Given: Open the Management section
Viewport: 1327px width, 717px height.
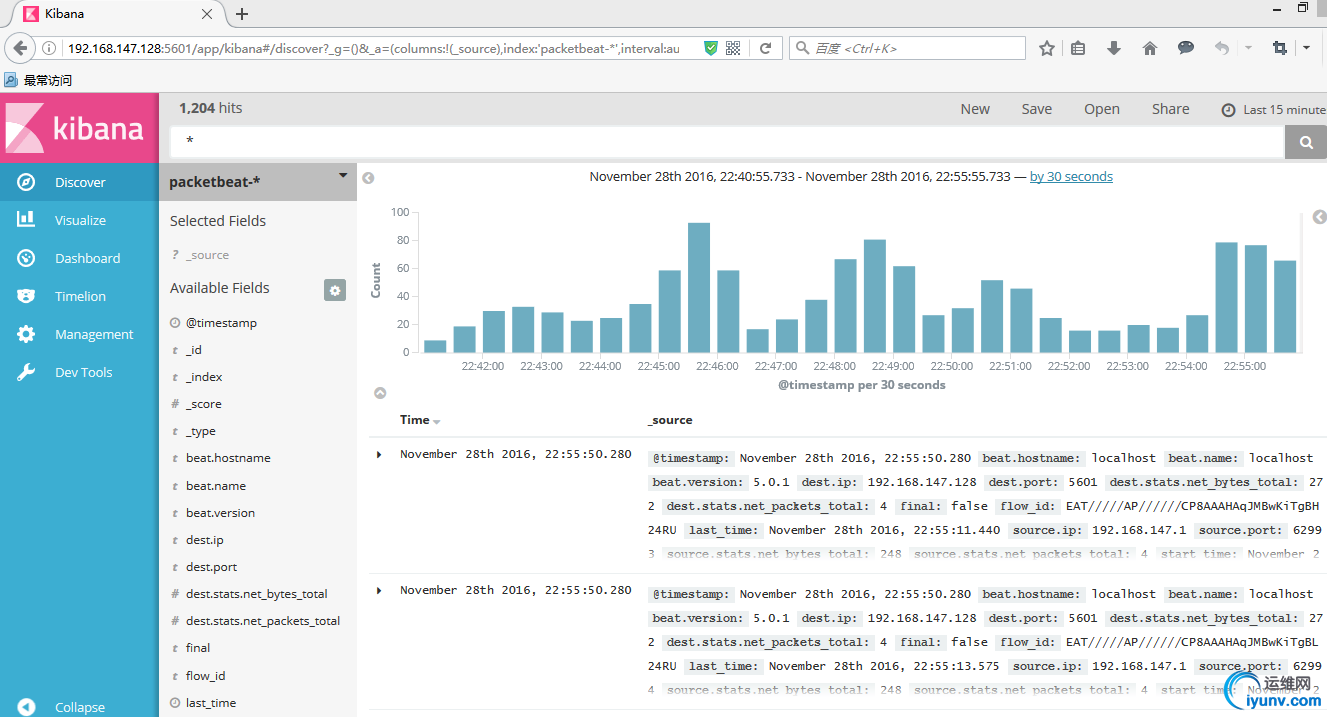Looking at the screenshot, I should pyautogui.click(x=79, y=334).
